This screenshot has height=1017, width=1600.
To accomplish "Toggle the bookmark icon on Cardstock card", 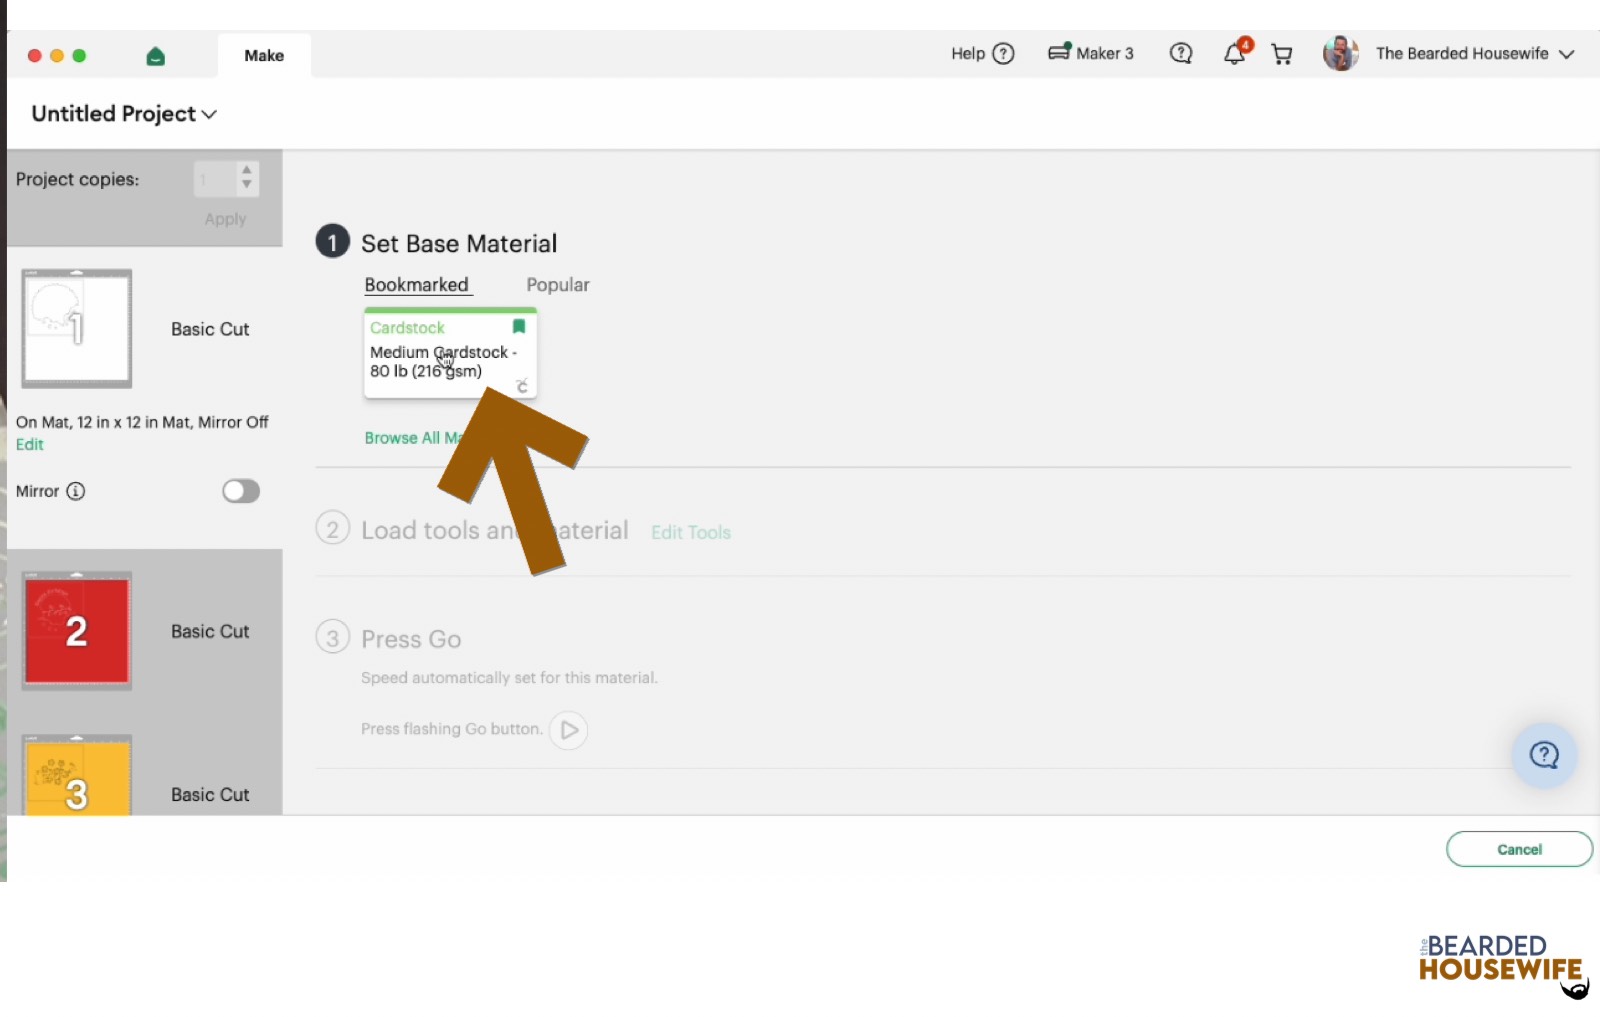I will coord(519,327).
